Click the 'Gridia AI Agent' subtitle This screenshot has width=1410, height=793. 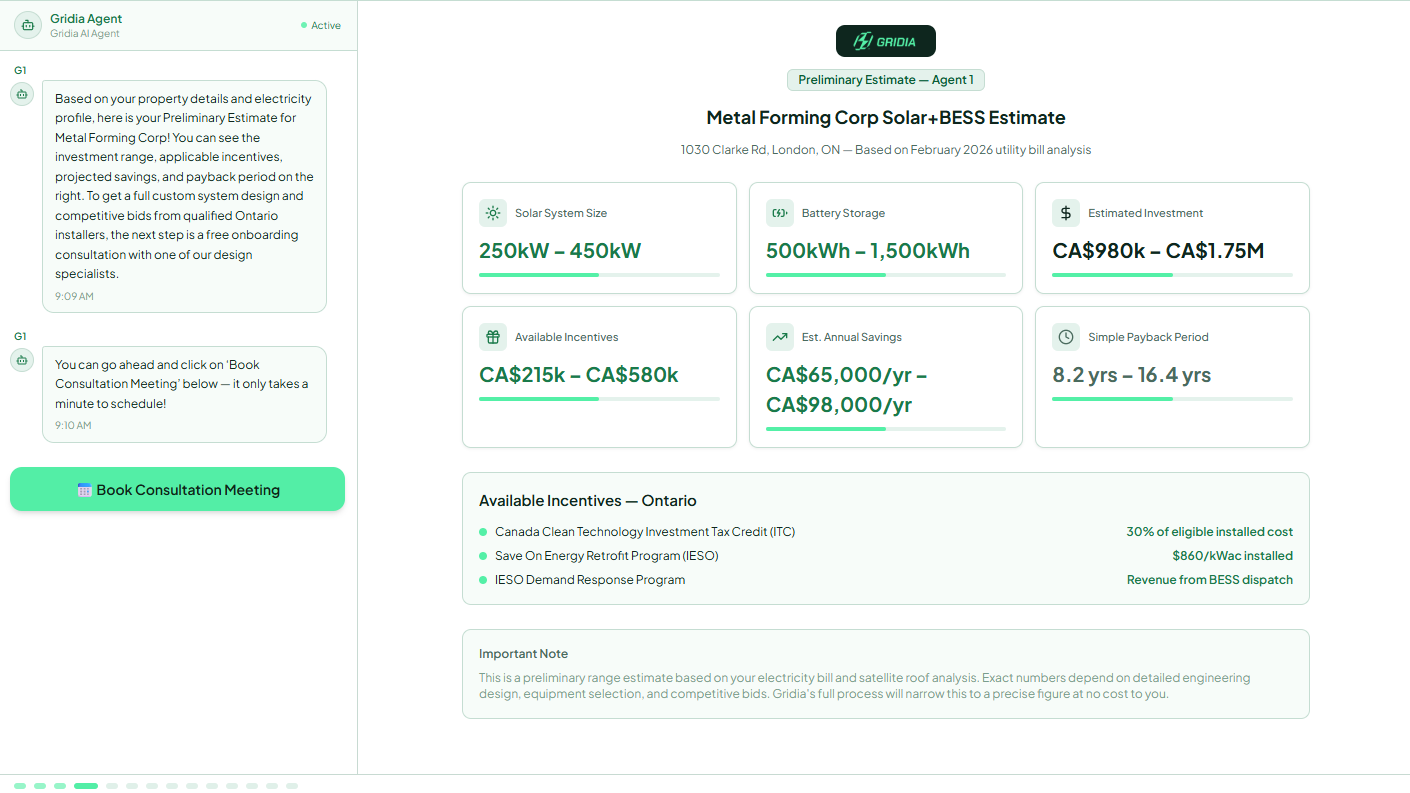pyautogui.click(x=85, y=34)
